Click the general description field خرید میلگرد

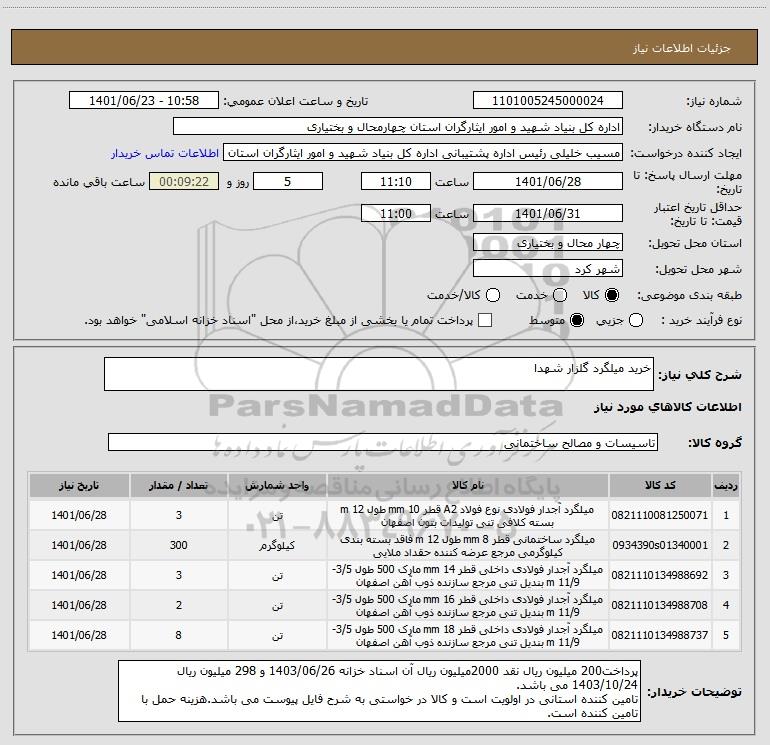pyautogui.click(x=379, y=374)
